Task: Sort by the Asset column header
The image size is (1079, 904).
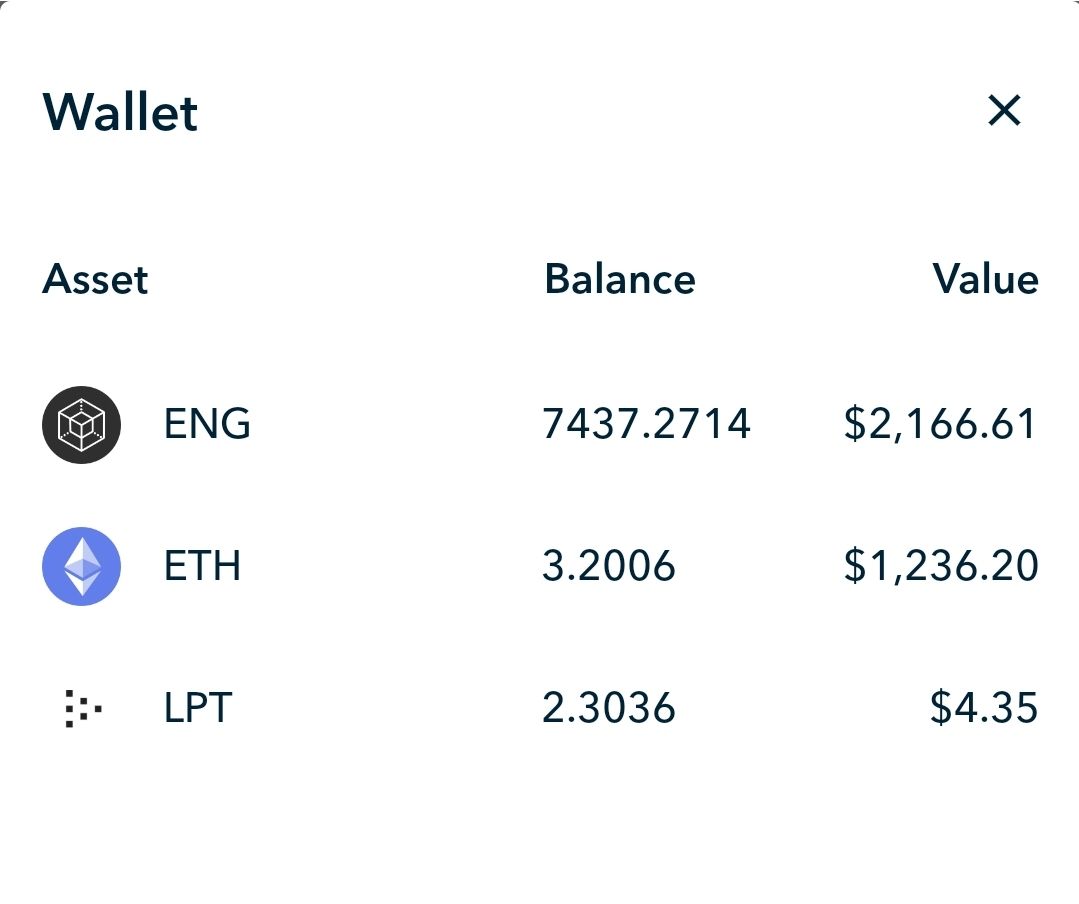Action: point(95,279)
